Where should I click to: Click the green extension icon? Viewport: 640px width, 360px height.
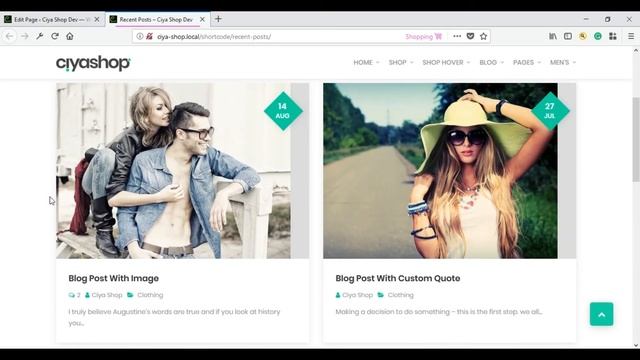[598, 36]
